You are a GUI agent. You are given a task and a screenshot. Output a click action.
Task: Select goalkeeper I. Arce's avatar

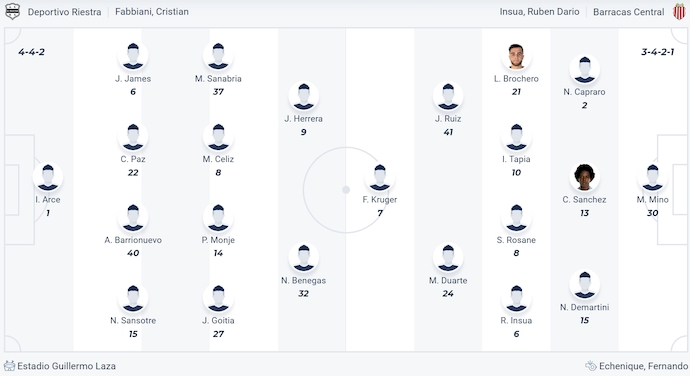pos(48,177)
